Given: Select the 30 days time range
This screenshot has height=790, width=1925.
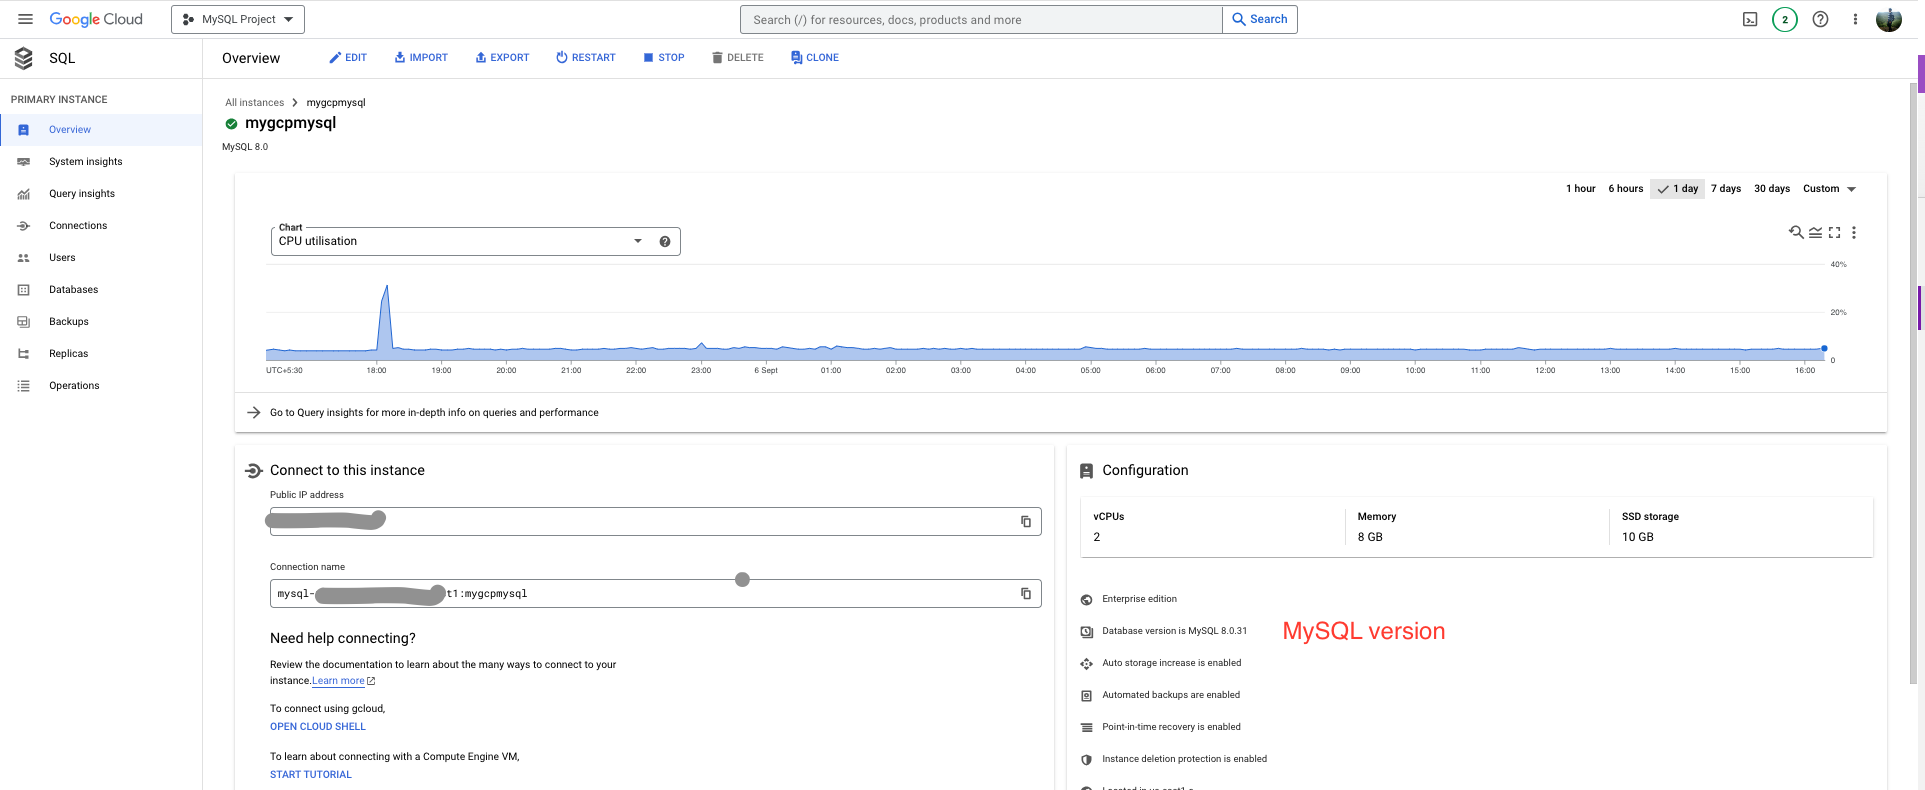Looking at the screenshot, I should [1771, 188].
